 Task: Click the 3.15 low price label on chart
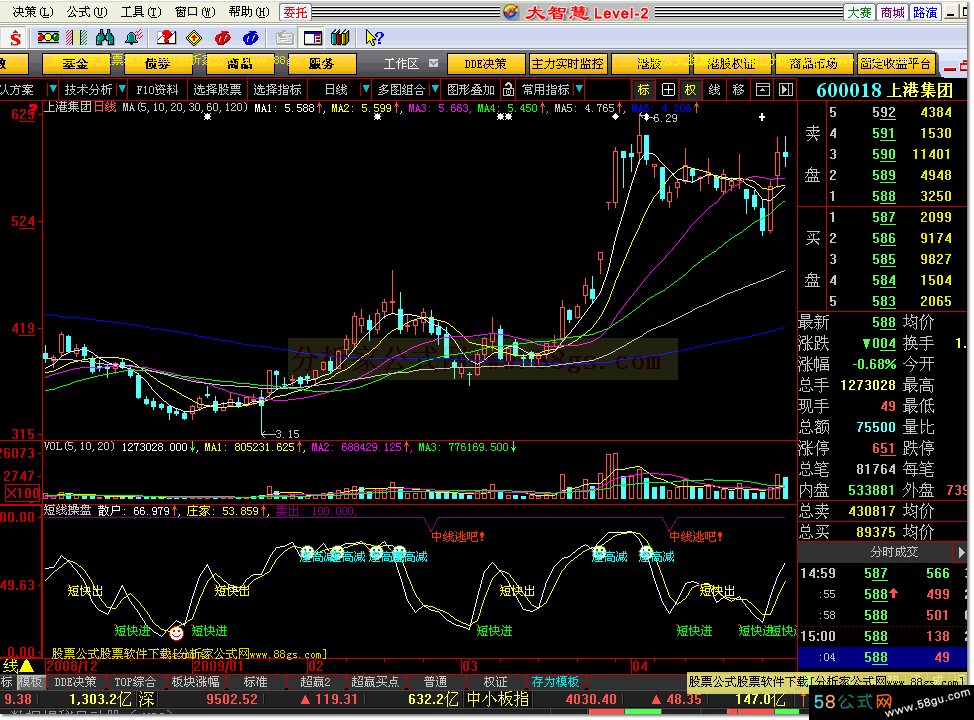[x=287, y=434]
